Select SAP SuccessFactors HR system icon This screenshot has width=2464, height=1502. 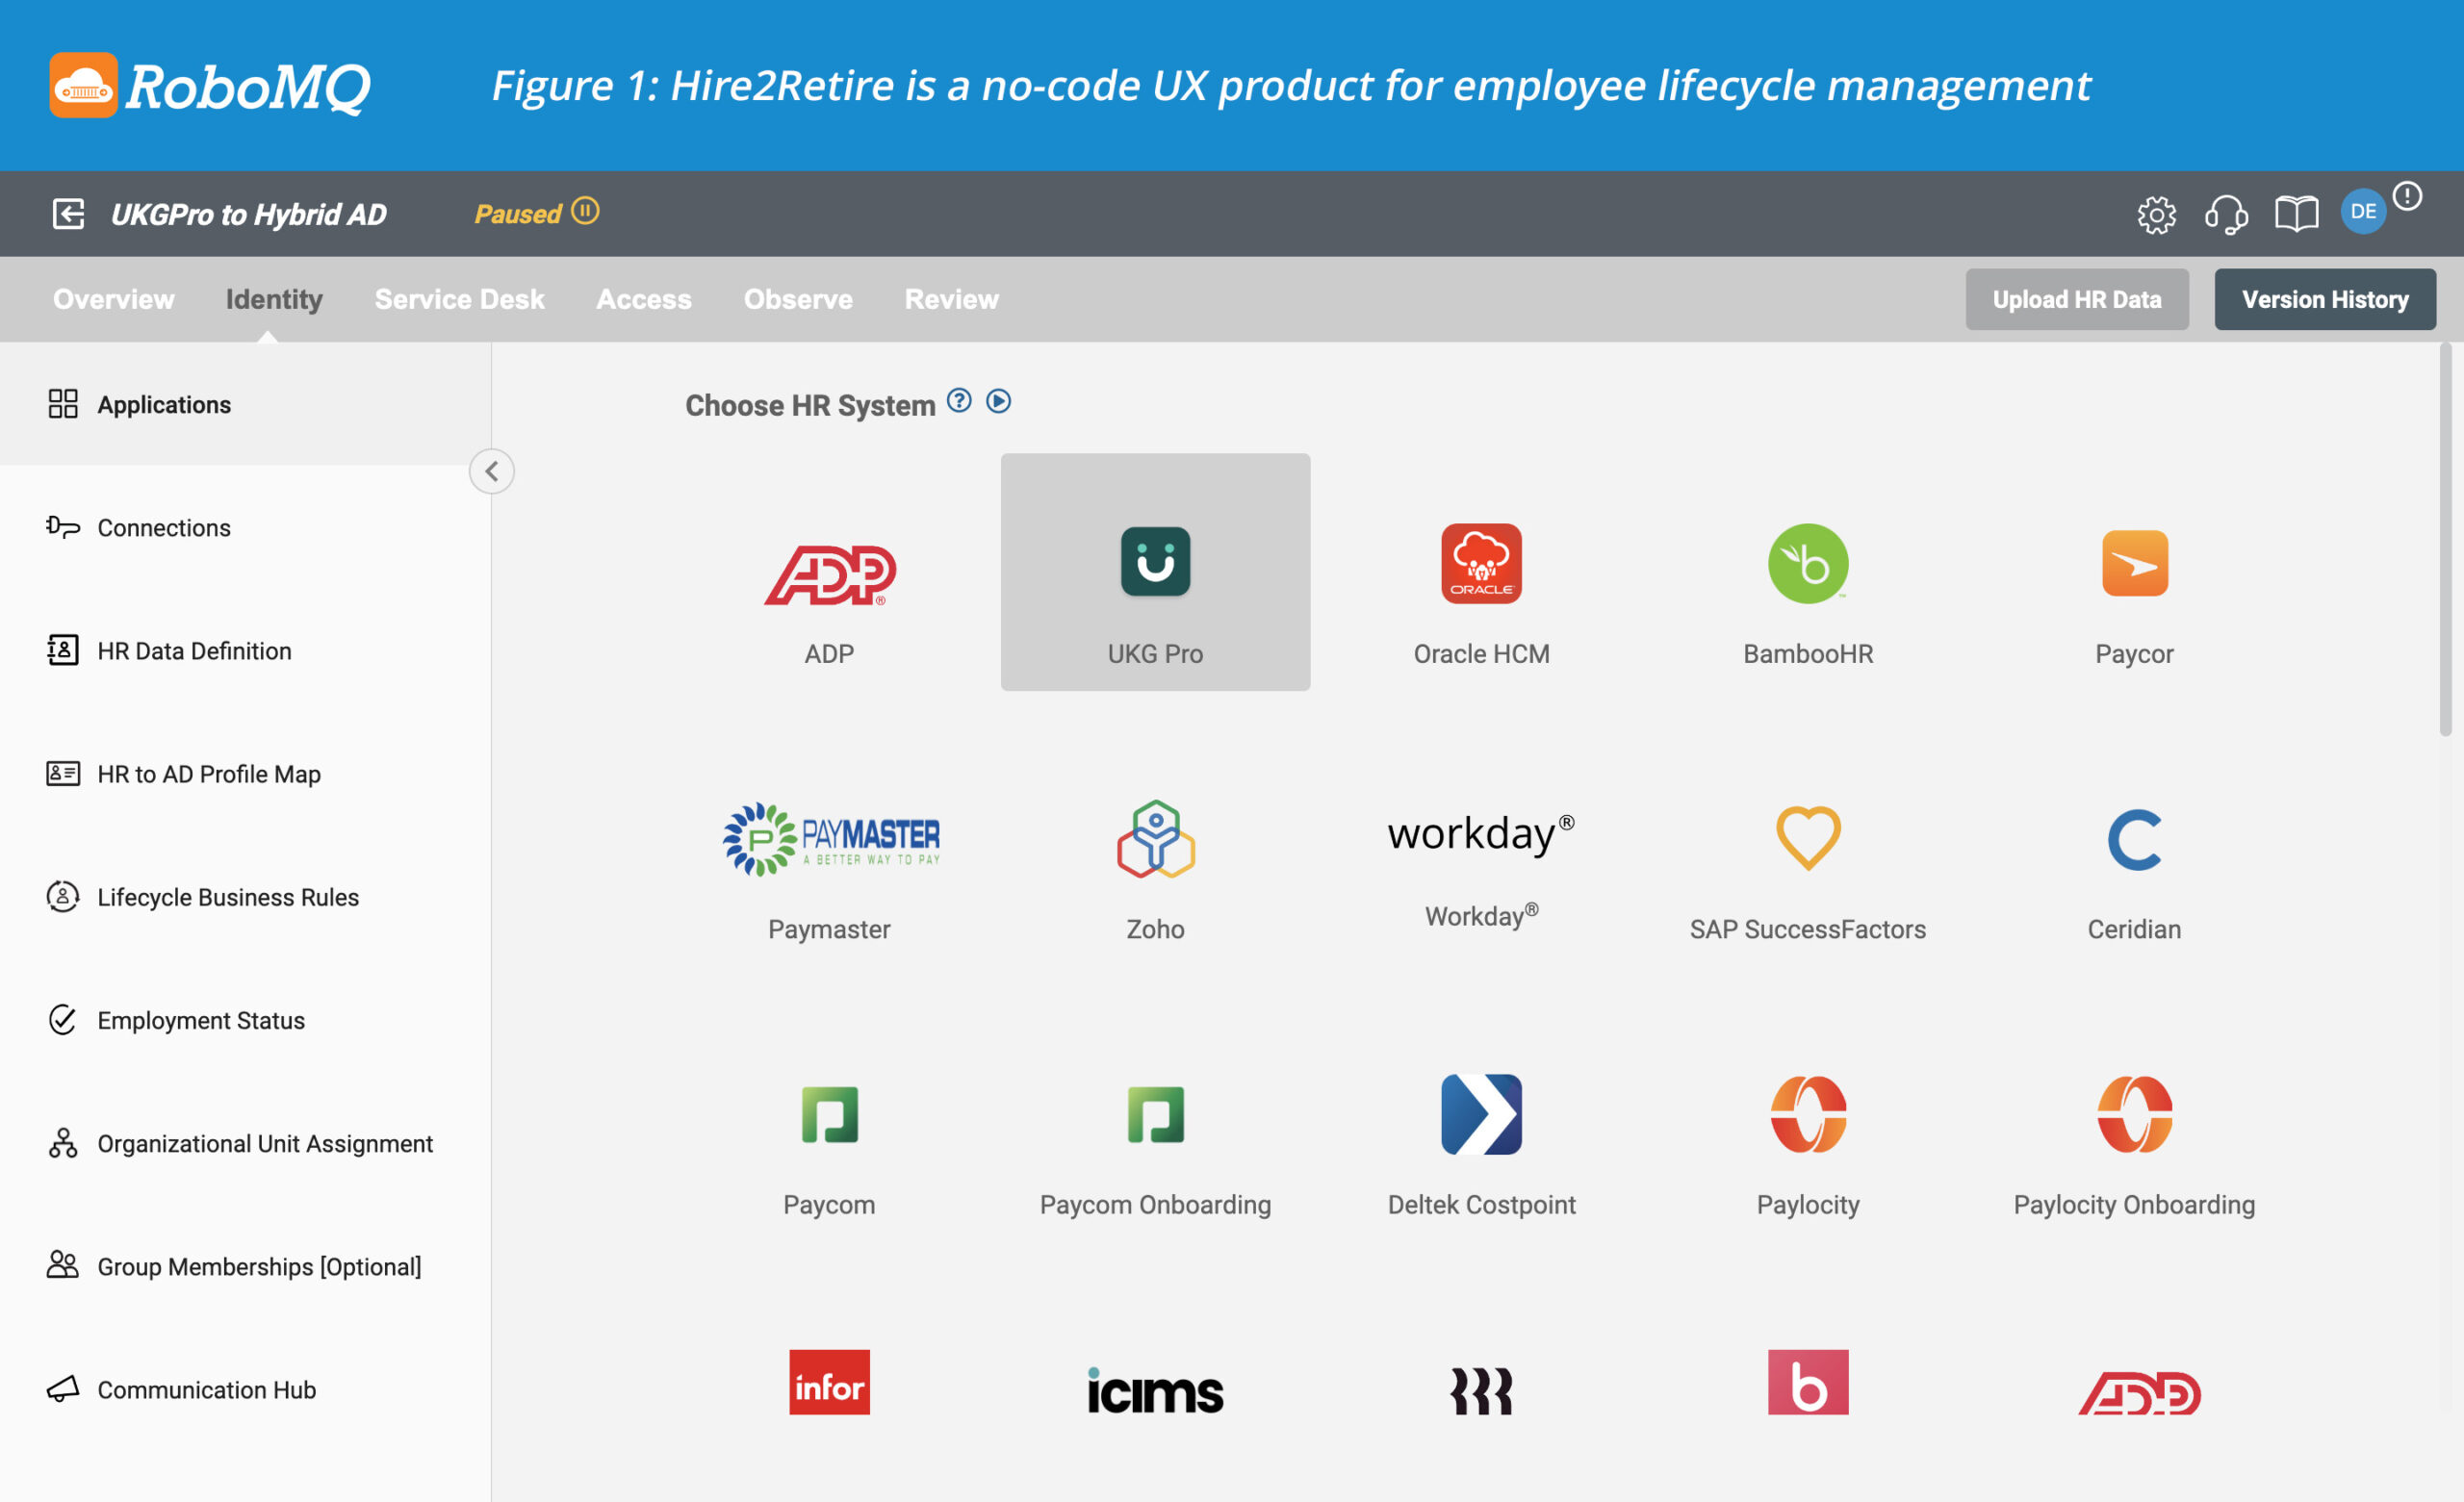point(1806,839)
